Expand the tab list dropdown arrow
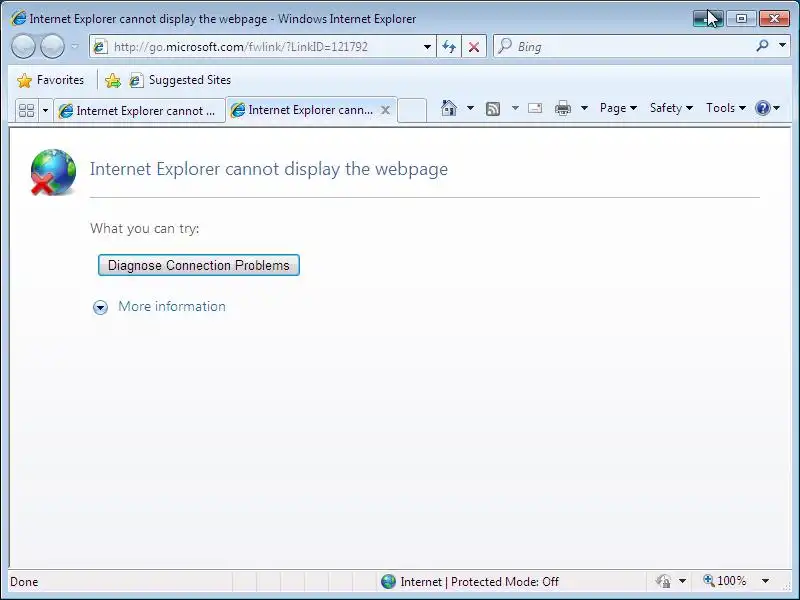The image size is (800, 600). [x=45, y=110]
